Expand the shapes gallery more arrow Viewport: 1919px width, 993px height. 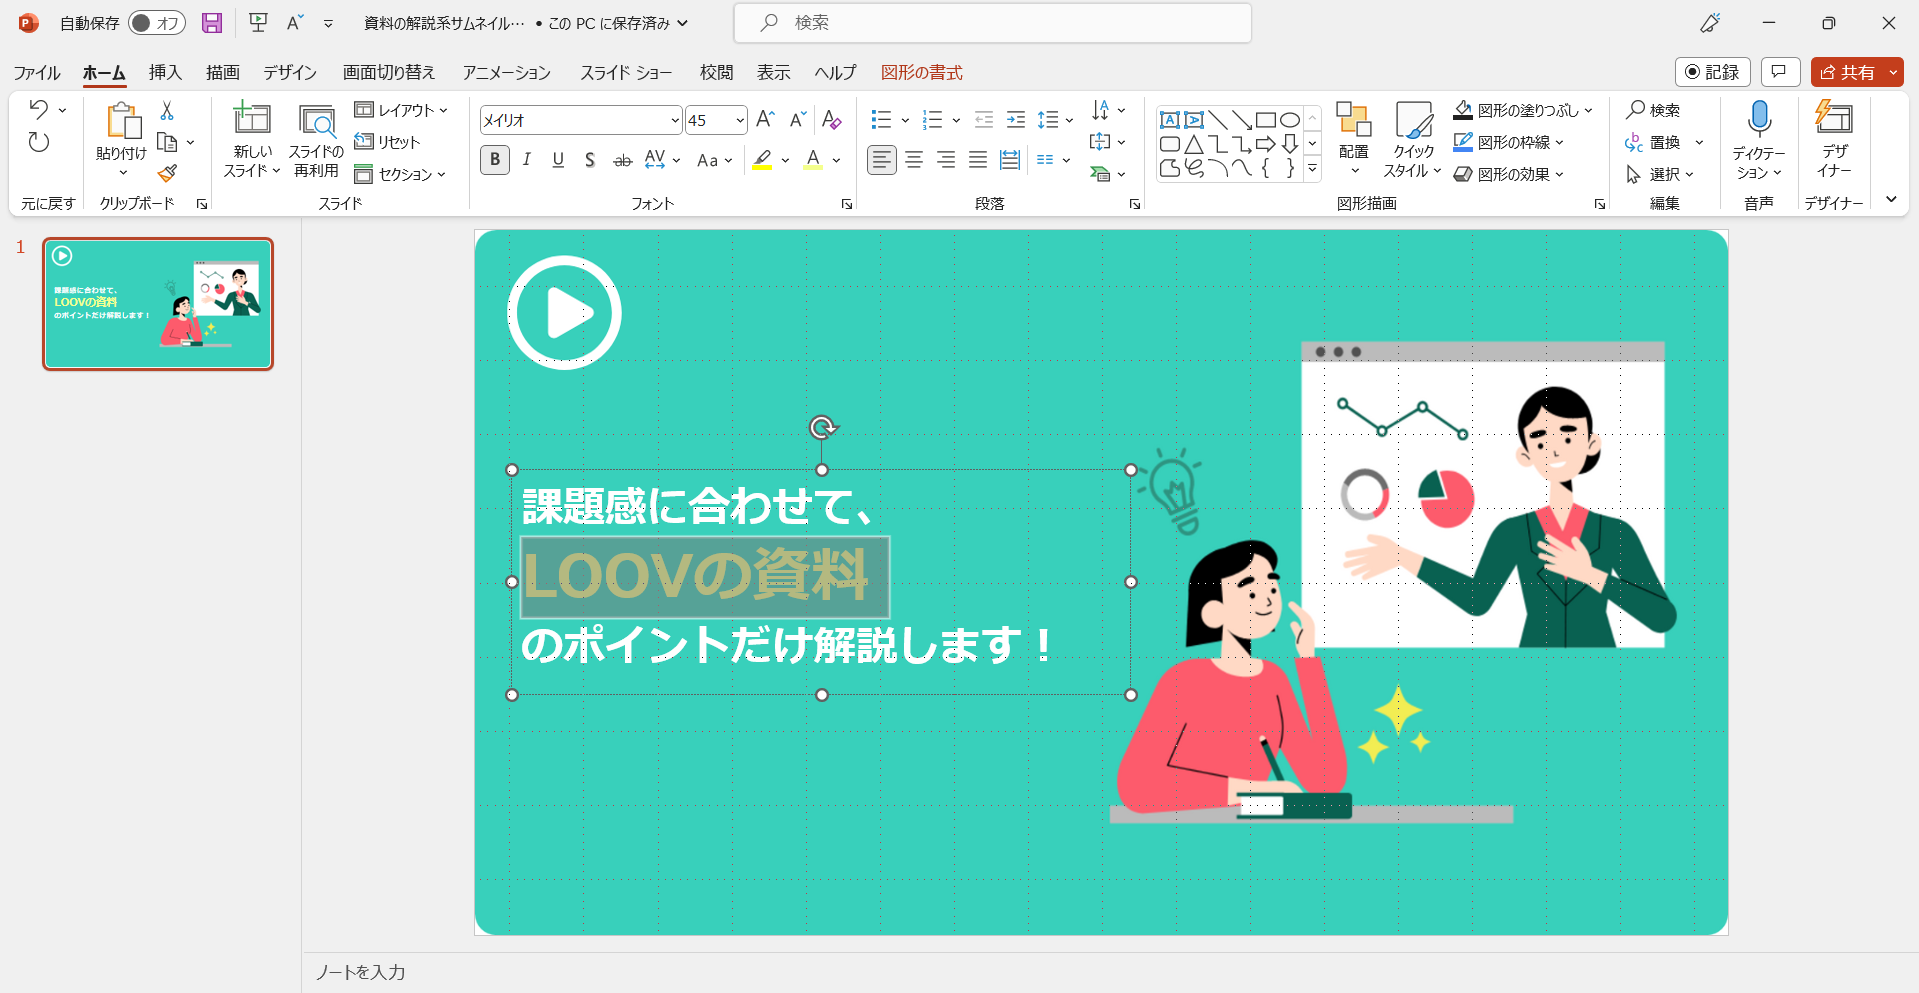pyautogui.click(x=1313, y=169)
